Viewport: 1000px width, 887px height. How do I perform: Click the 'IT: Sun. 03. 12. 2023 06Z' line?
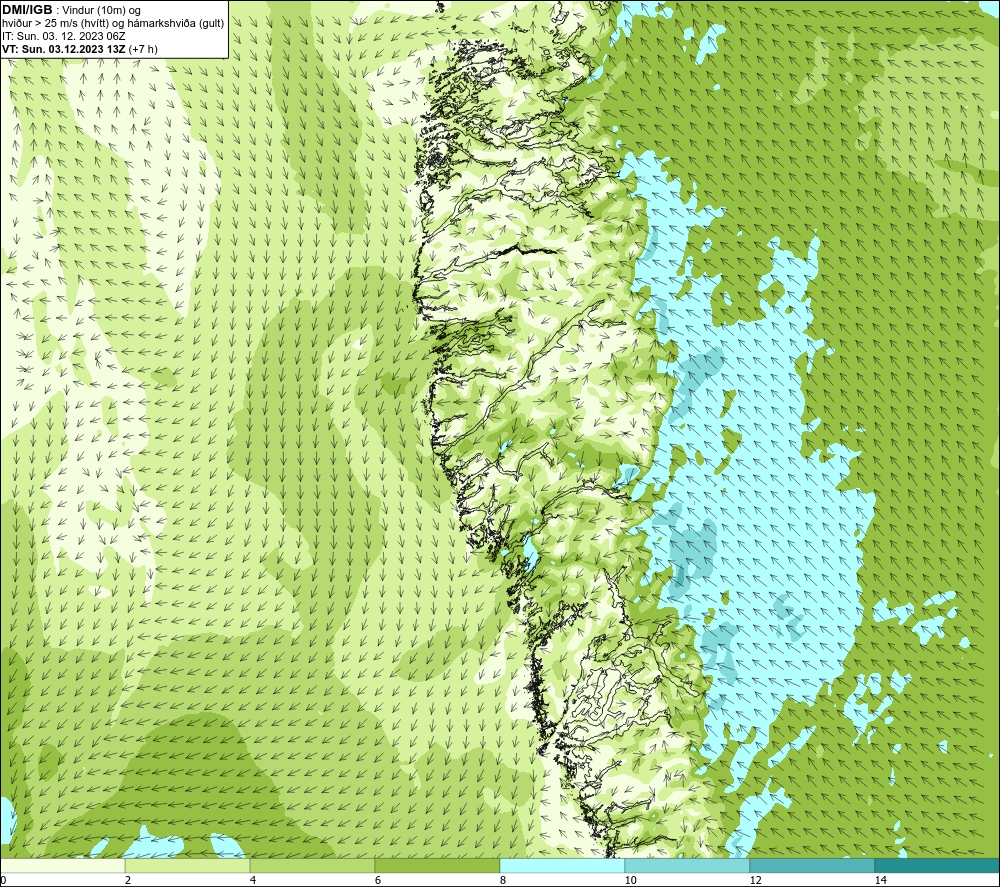point(64,36)
